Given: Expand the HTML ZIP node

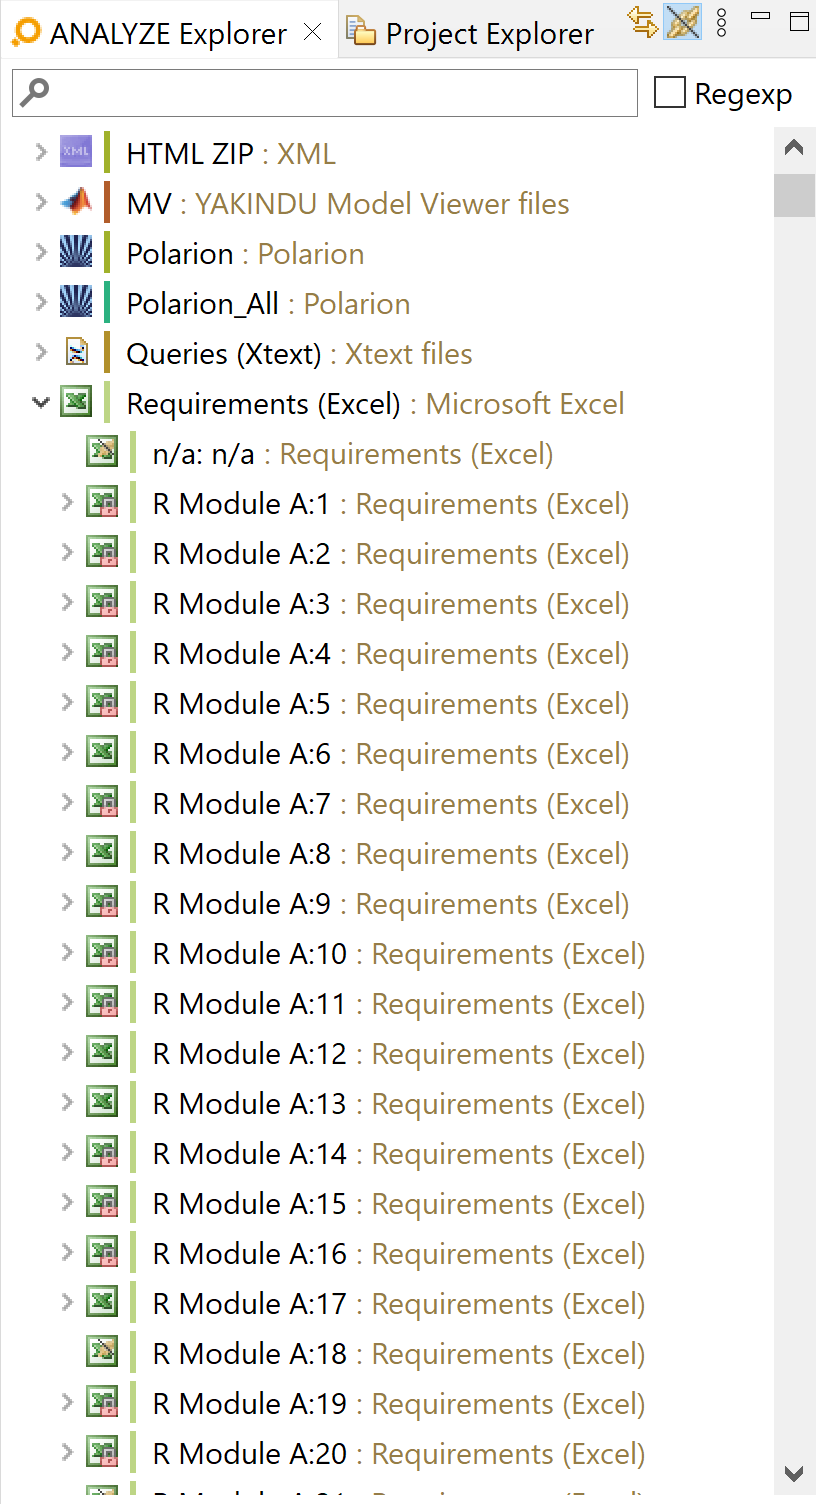Looking at the screenshot, I should coord(41,152).
